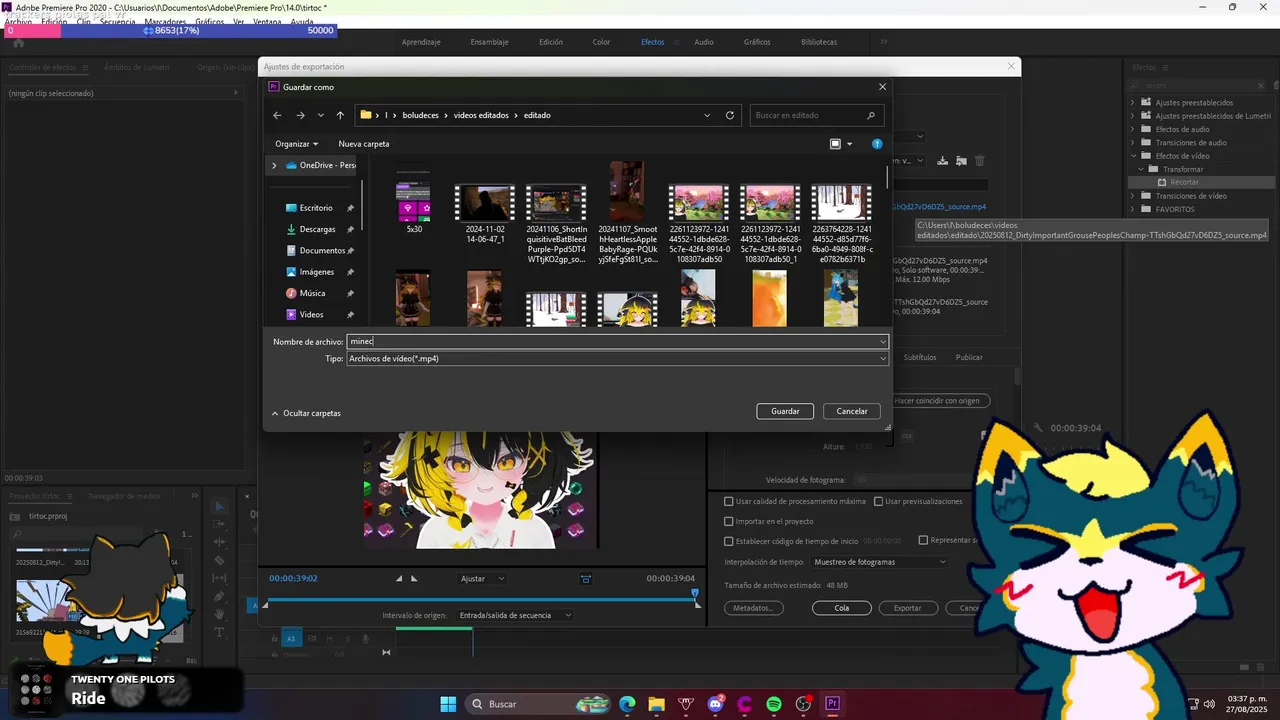Click the Premiere home icon
This screenshot has width=1280, height=720.
18,42
